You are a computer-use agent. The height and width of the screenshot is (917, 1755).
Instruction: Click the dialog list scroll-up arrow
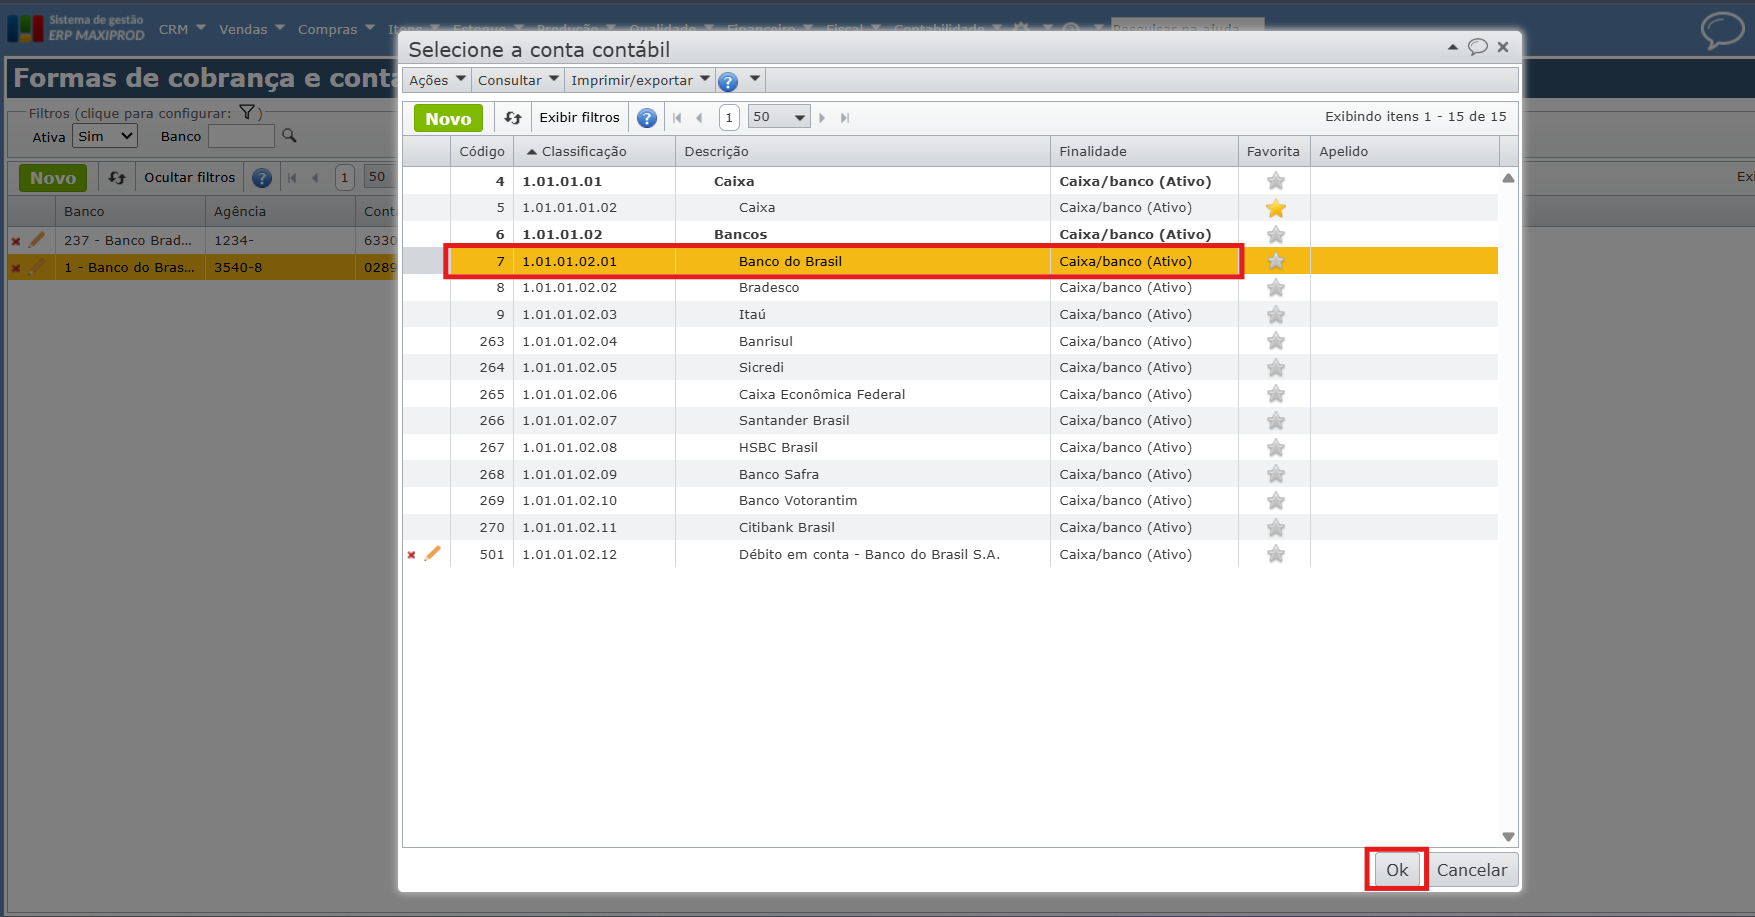click(1508, 178)
